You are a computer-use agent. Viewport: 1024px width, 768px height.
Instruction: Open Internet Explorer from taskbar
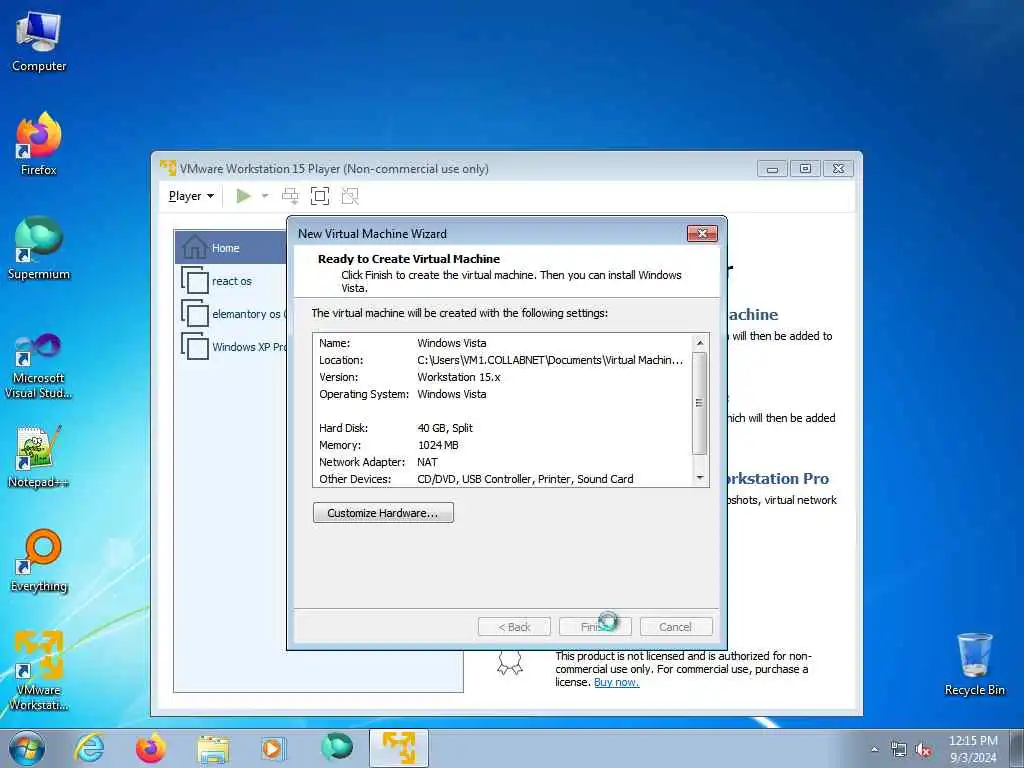89,748
